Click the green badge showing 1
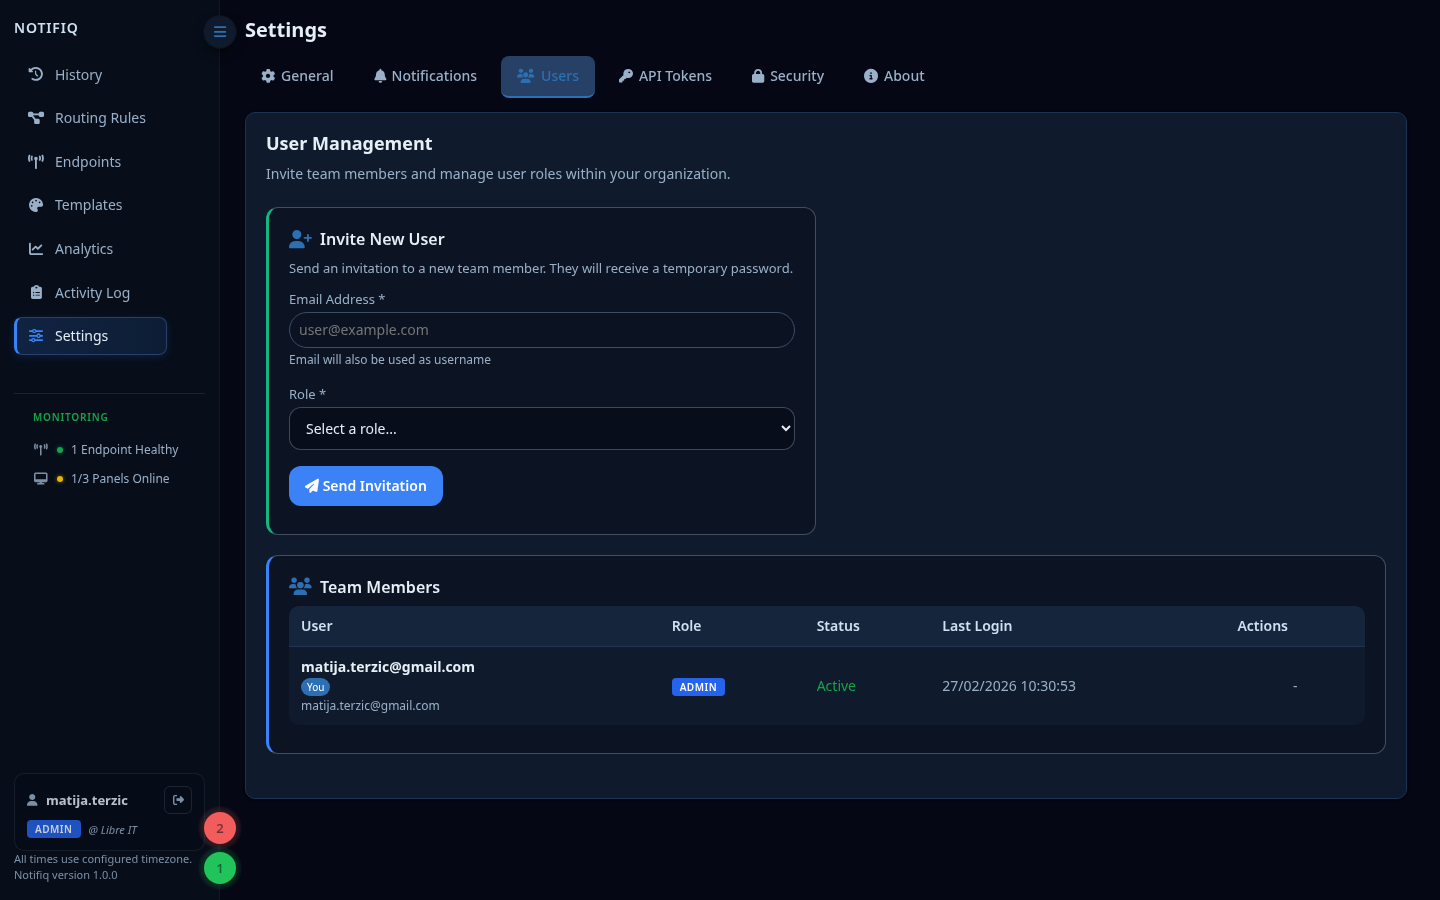This screenshot has height=900, width=1440. click(x=220, y=868)
